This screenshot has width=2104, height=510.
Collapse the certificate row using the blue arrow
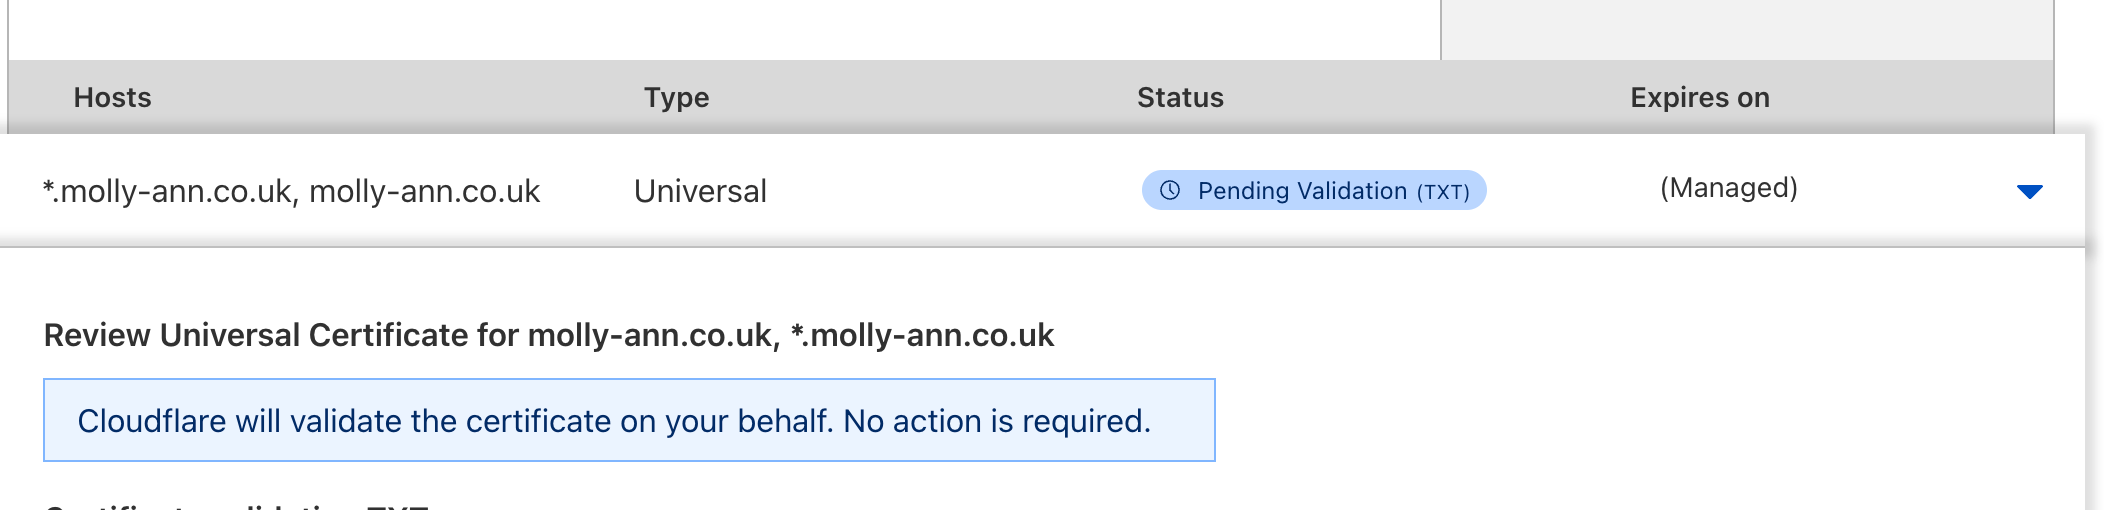(2029, 191)
